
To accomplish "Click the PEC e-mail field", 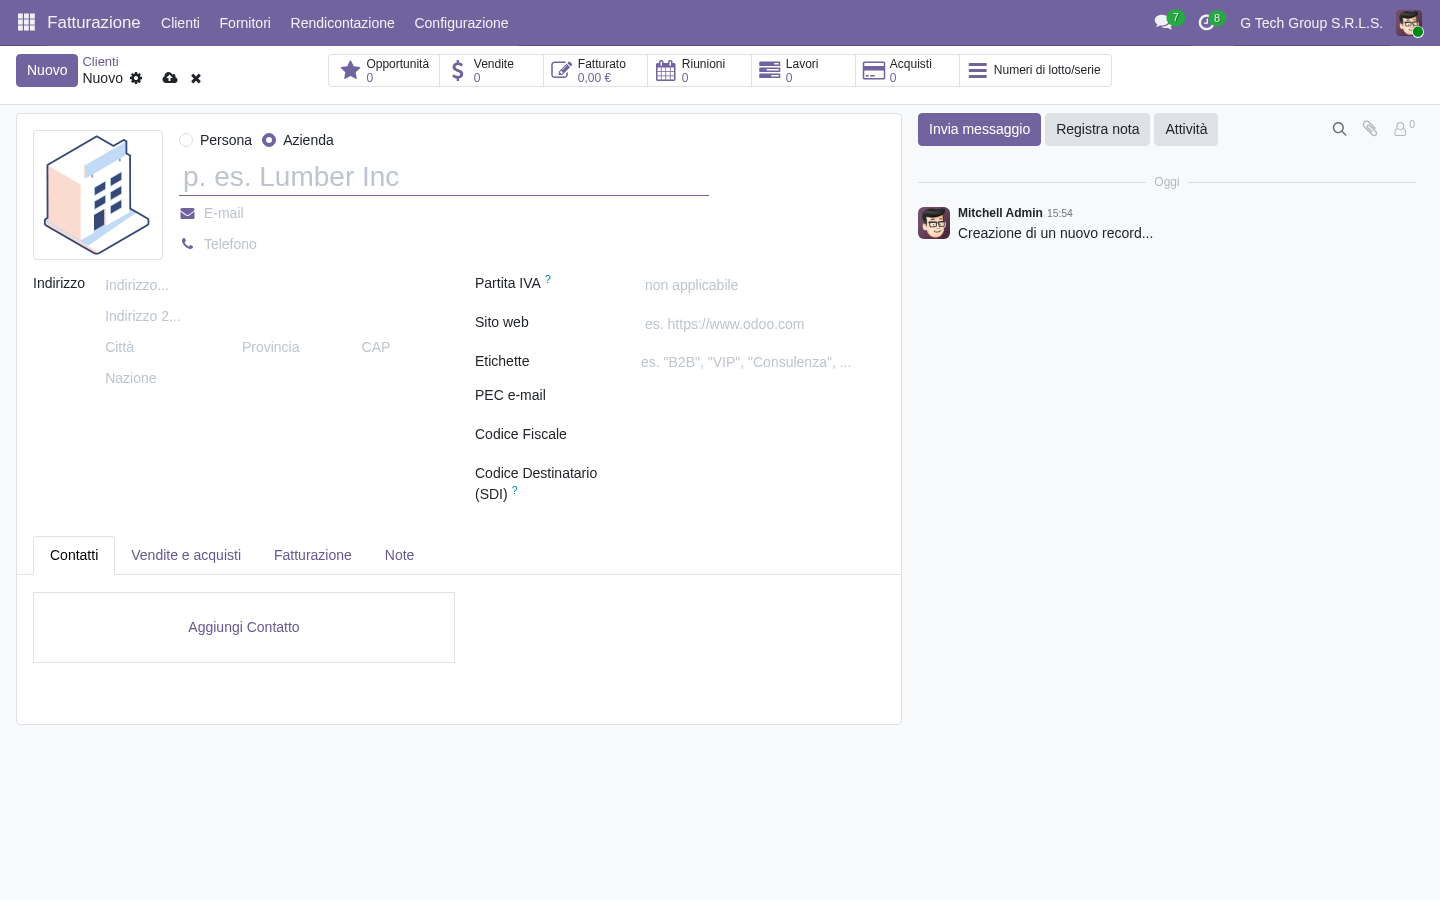I will click(x=762, y=396).
